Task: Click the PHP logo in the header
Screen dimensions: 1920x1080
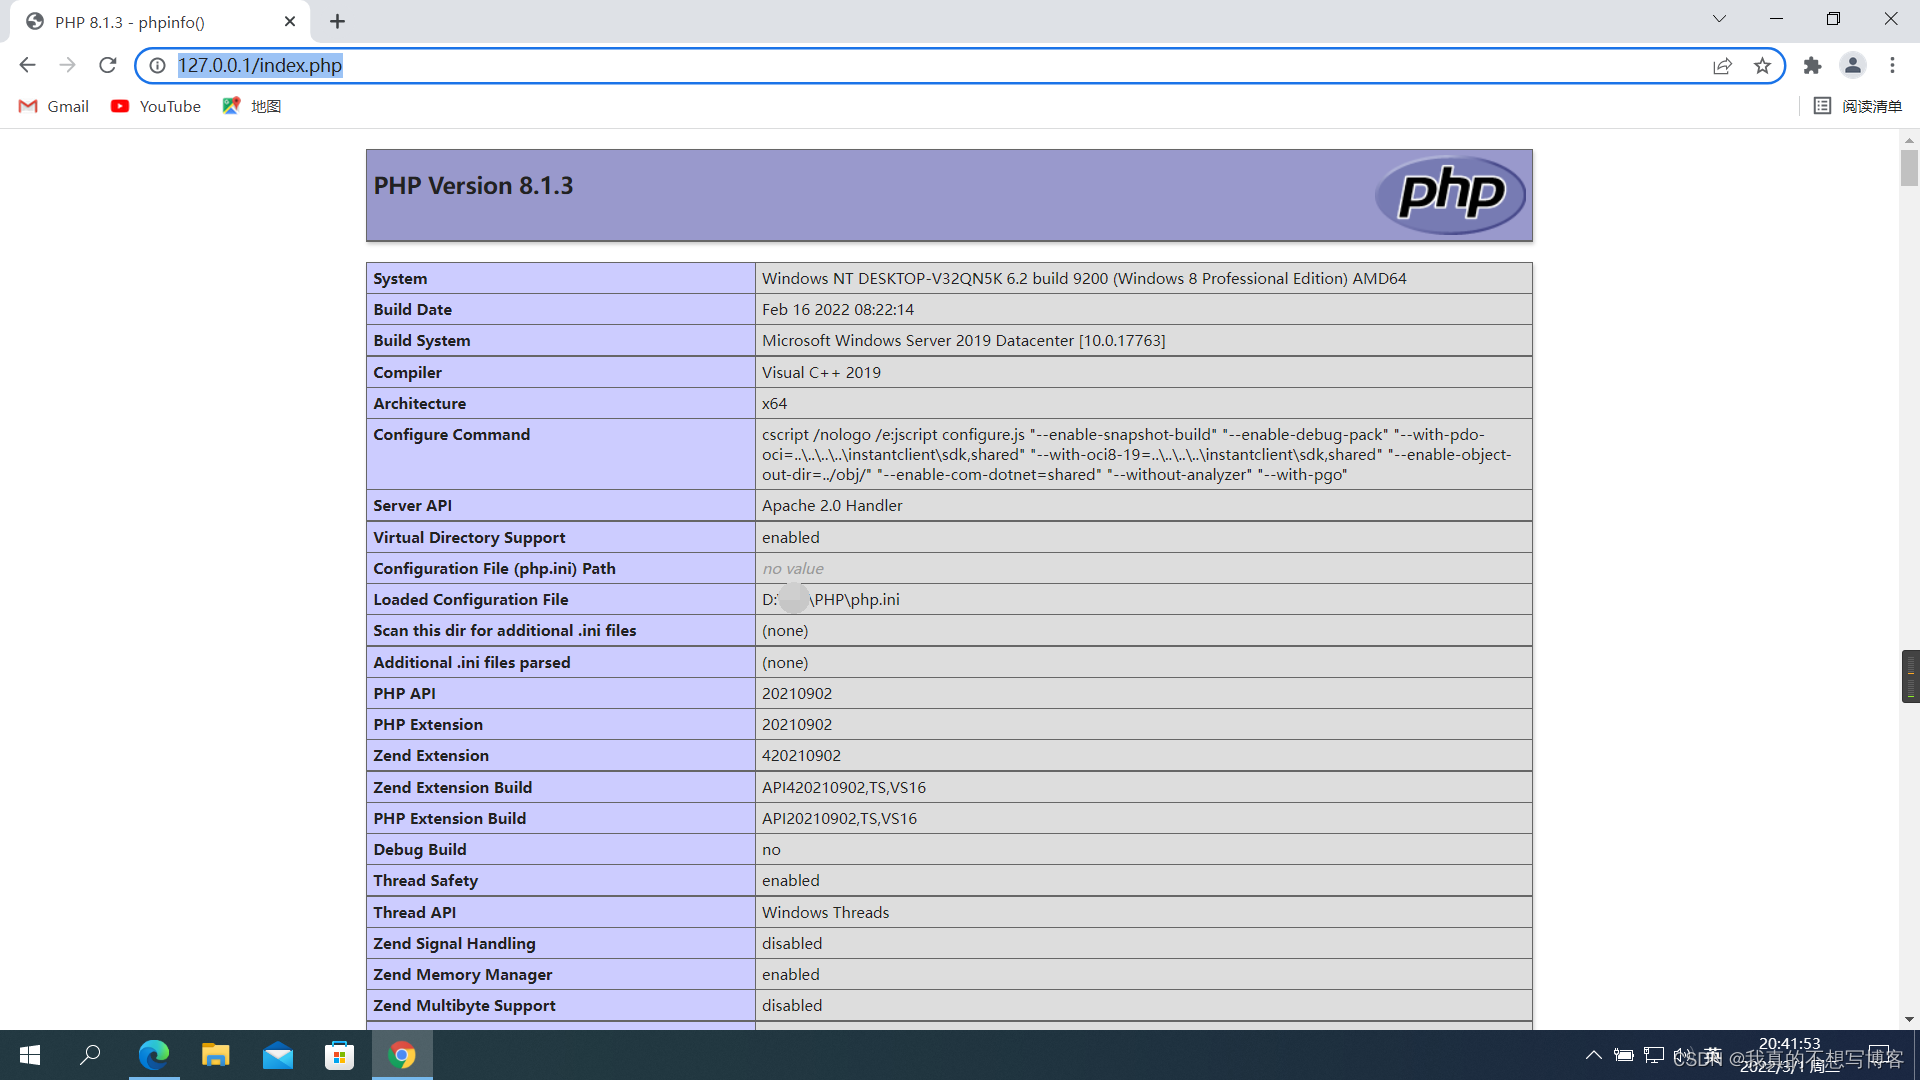Action: pyautogui.click(x=1450, y=194)
